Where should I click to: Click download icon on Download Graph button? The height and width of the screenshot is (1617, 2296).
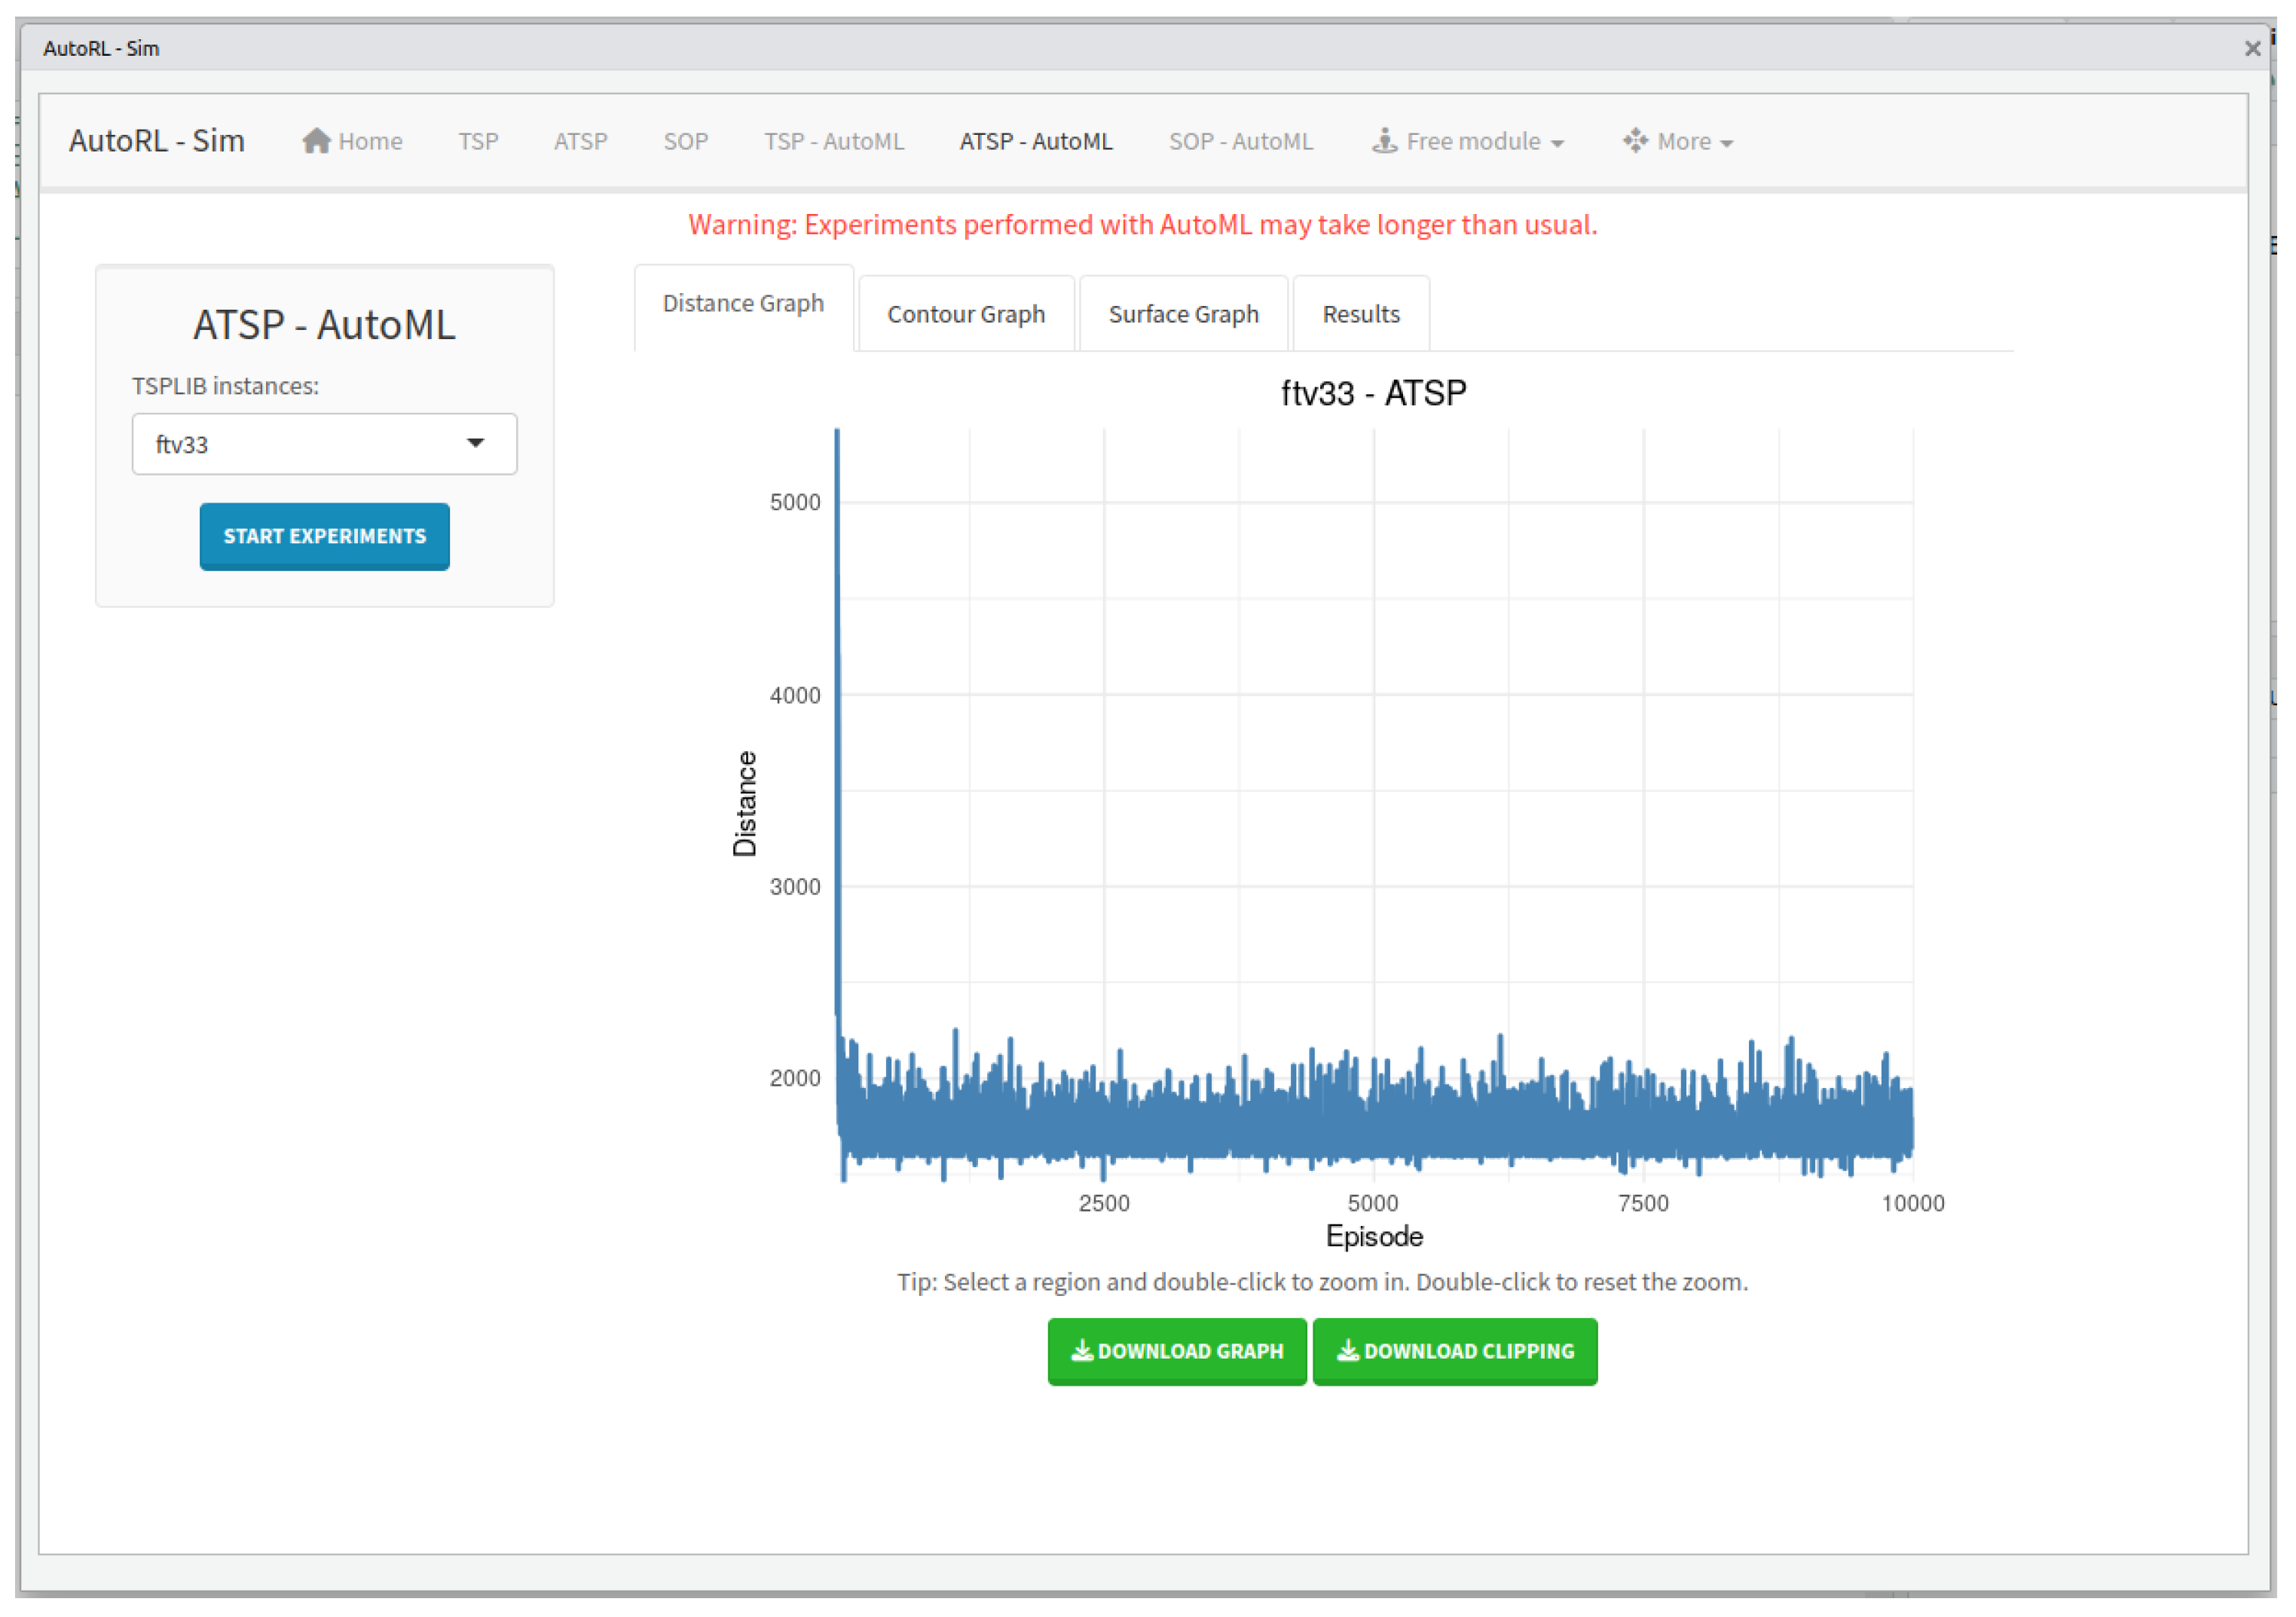(1081, 1351)
